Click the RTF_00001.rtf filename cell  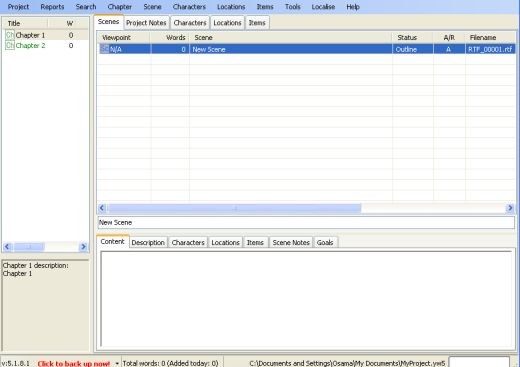point(490,49)
